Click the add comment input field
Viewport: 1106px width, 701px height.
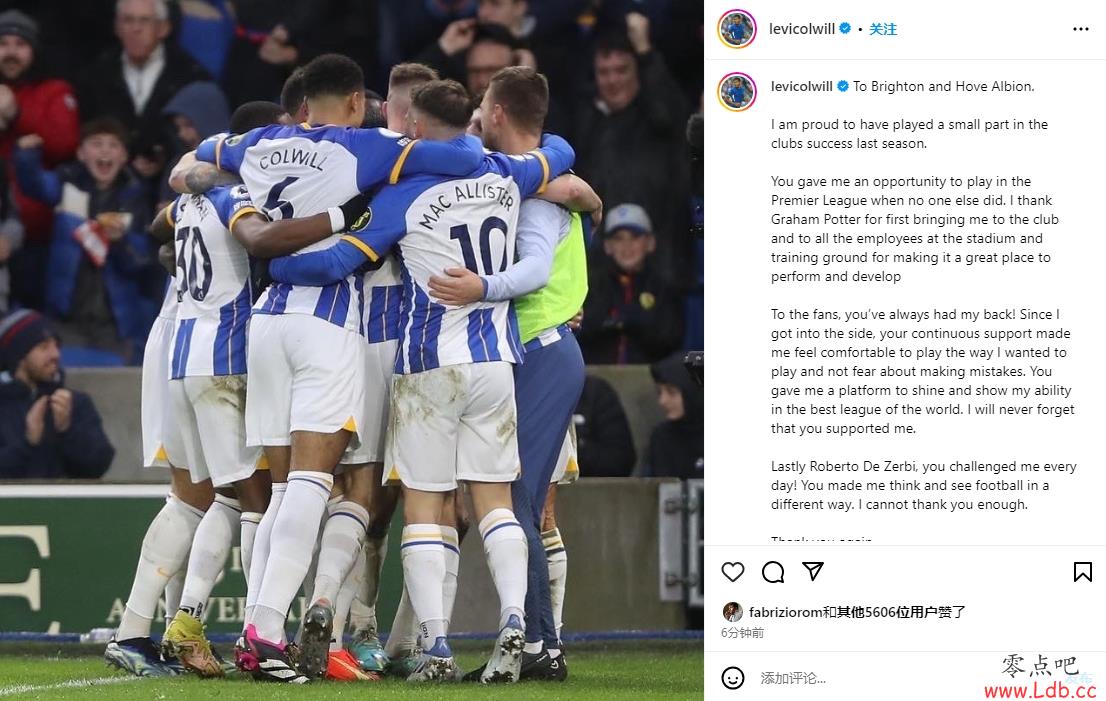tap(868, 678)
